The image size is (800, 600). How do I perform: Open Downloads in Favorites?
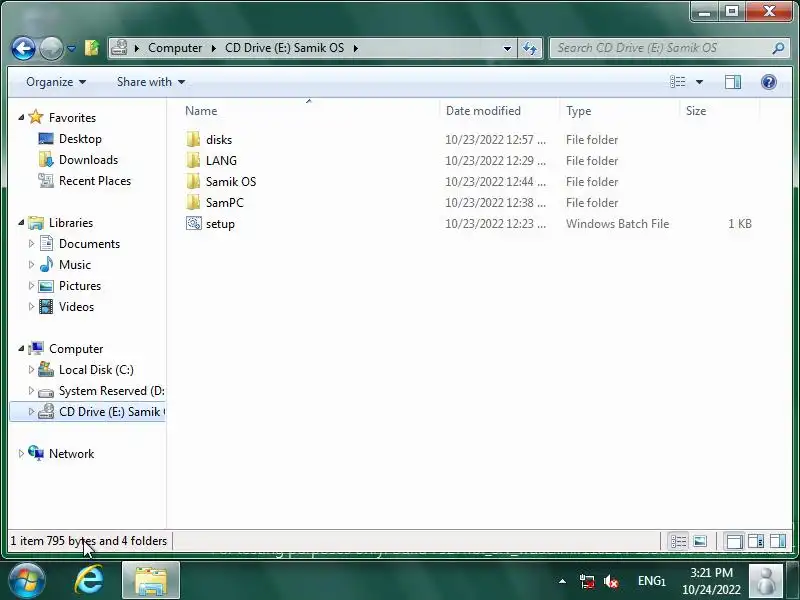coord(88,160)
